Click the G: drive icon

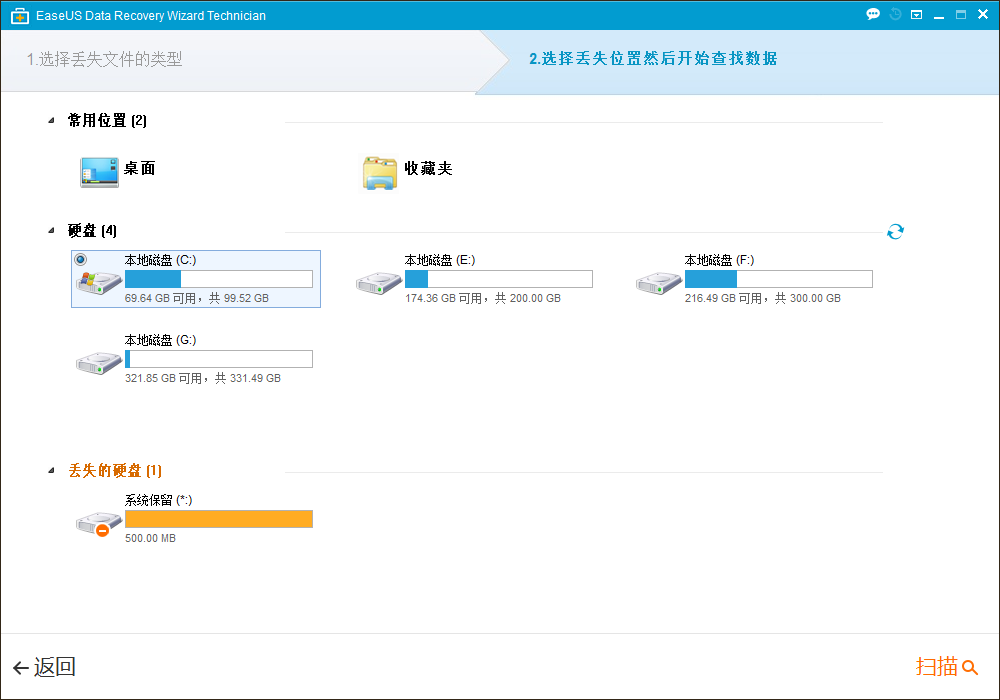(98, 363)
